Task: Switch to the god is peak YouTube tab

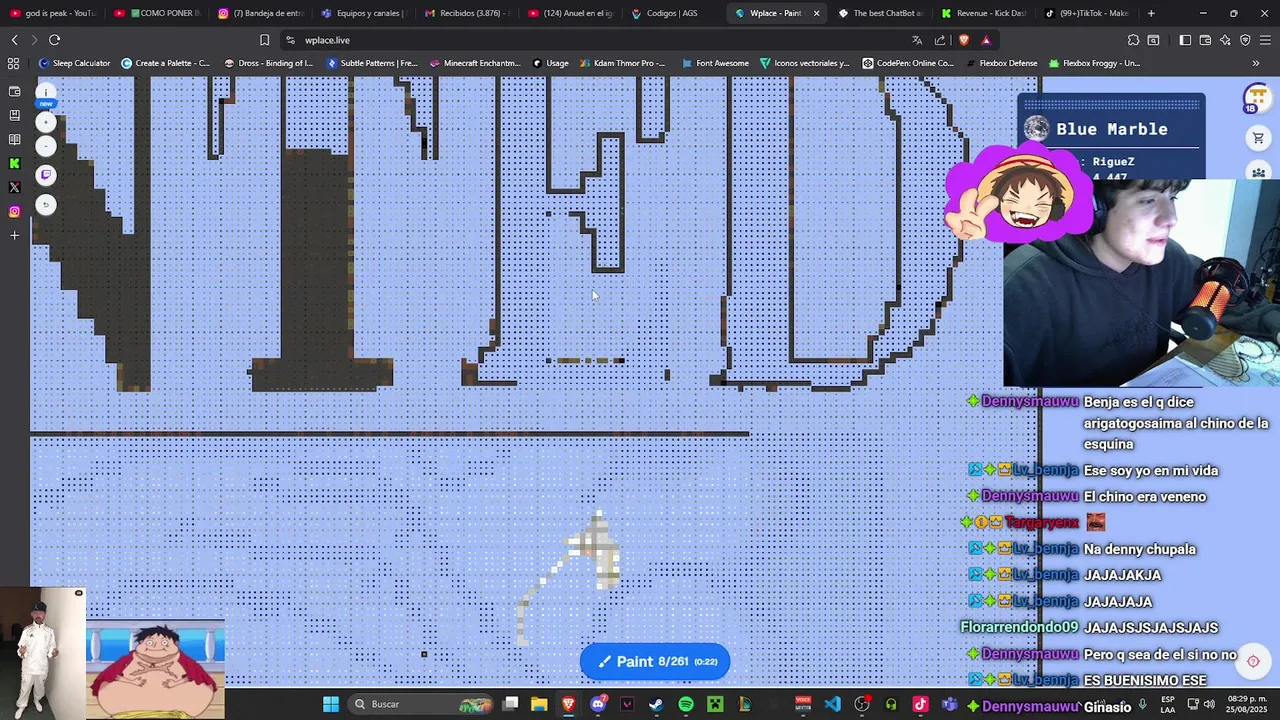Action: [53, 13]
